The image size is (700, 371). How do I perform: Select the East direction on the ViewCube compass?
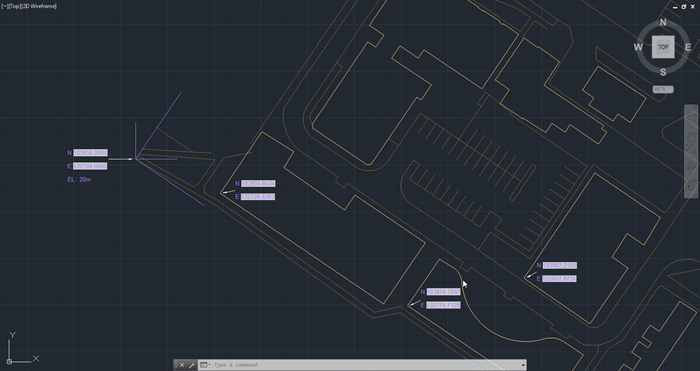coord(688,47)
